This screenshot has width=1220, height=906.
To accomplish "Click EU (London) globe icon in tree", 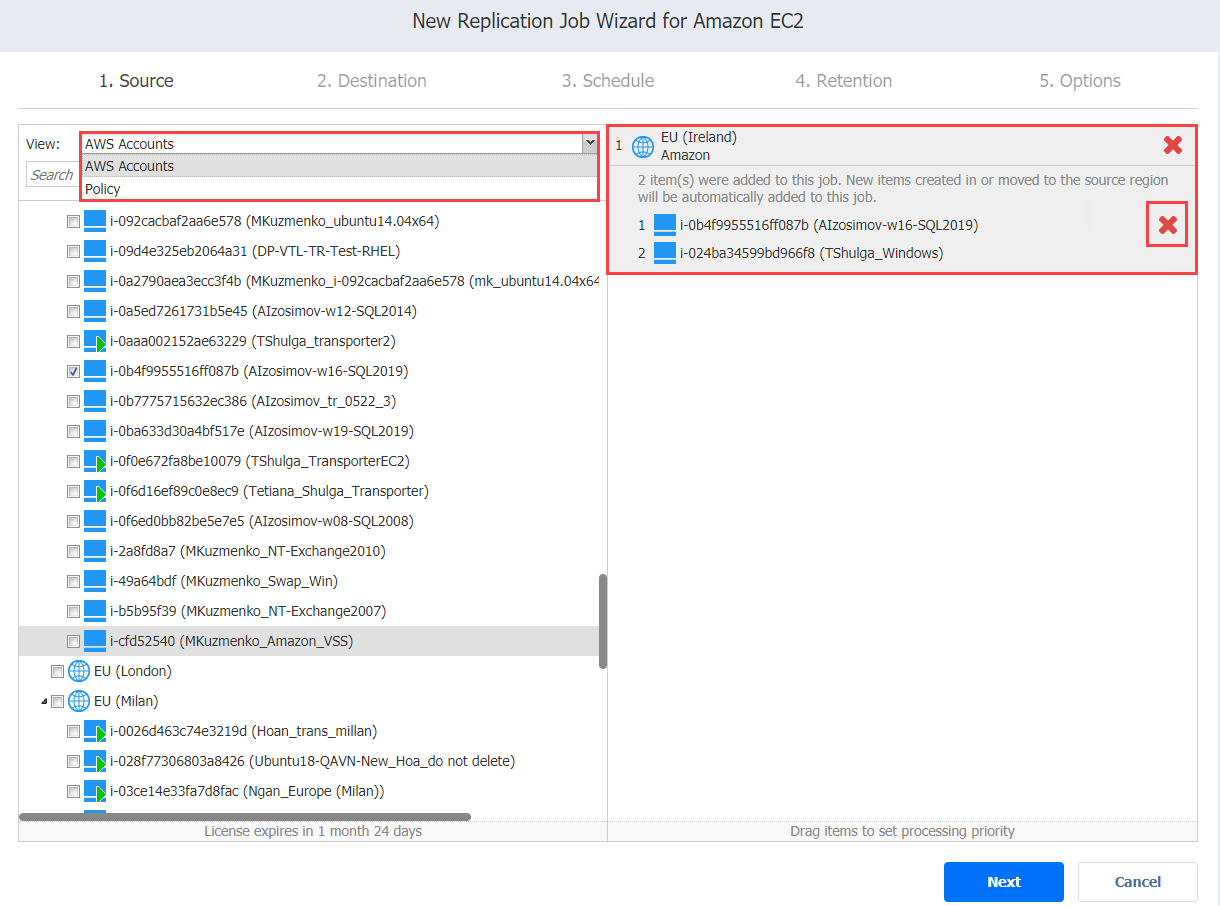I will click(x=79, y=671).
